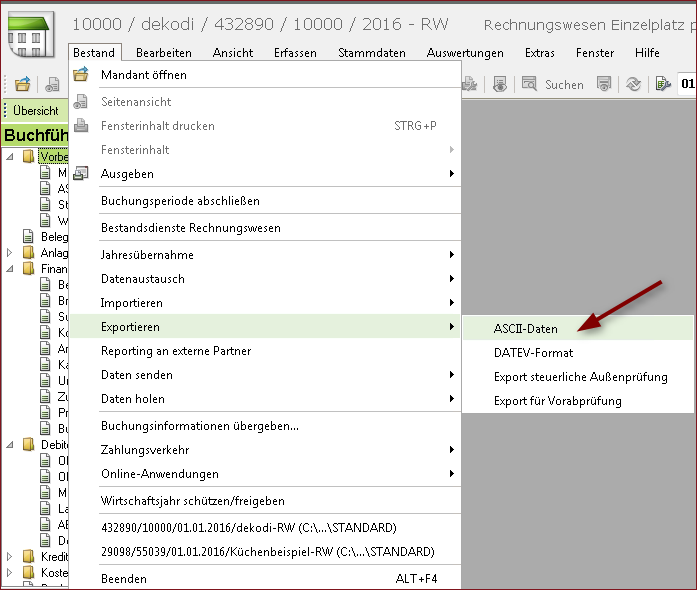
Task: Click the Vorbereitung folder icon in tree
Action: tap(29, 157)
